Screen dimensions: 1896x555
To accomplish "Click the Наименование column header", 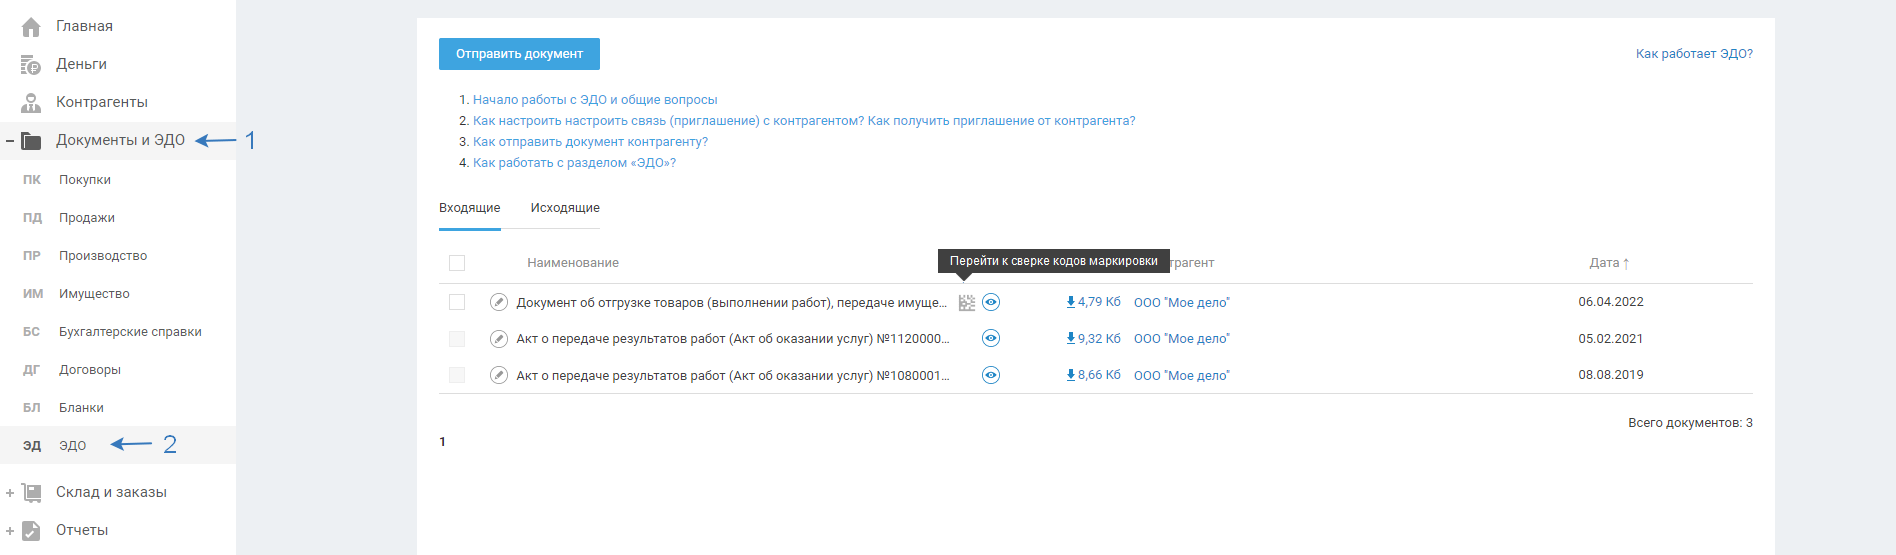I will tap(573, 263).
